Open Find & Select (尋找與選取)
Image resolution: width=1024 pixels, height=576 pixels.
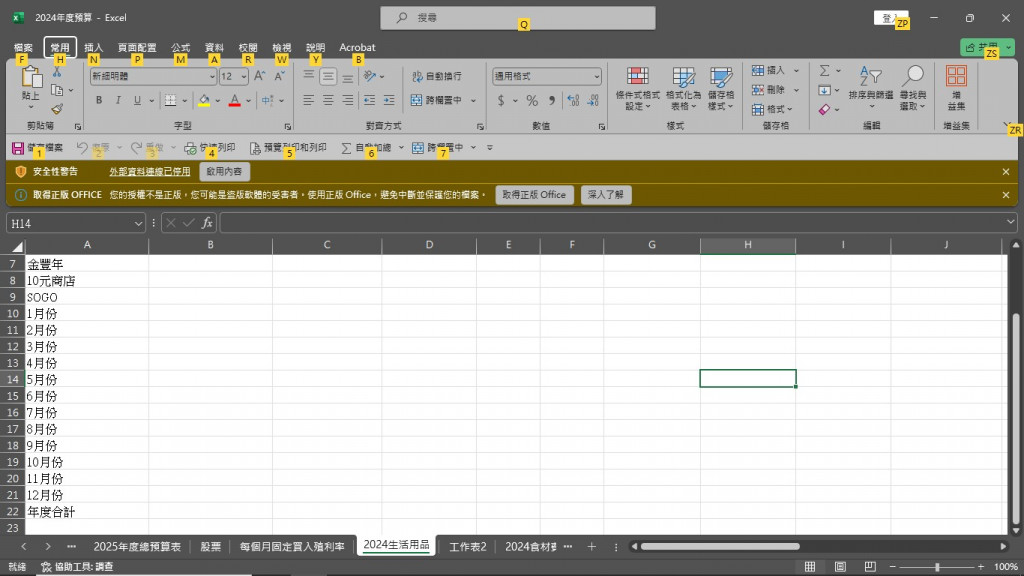[x=912, y=88]
